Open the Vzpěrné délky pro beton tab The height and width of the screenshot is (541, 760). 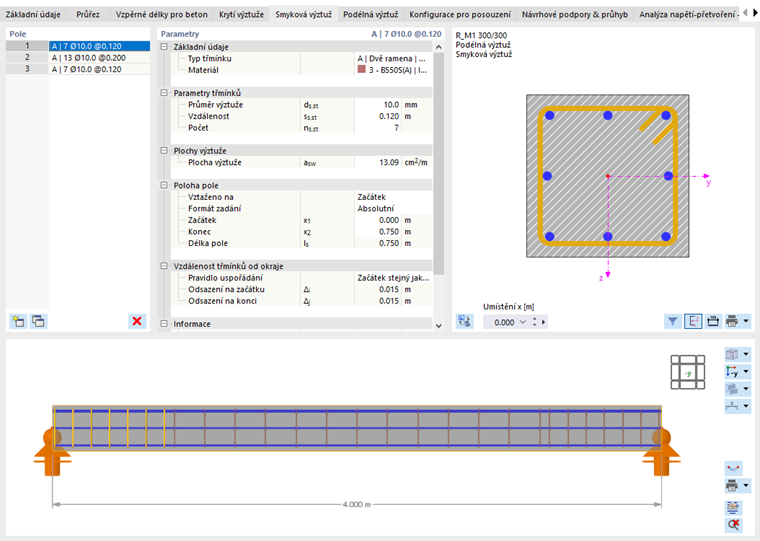(161, 14)
